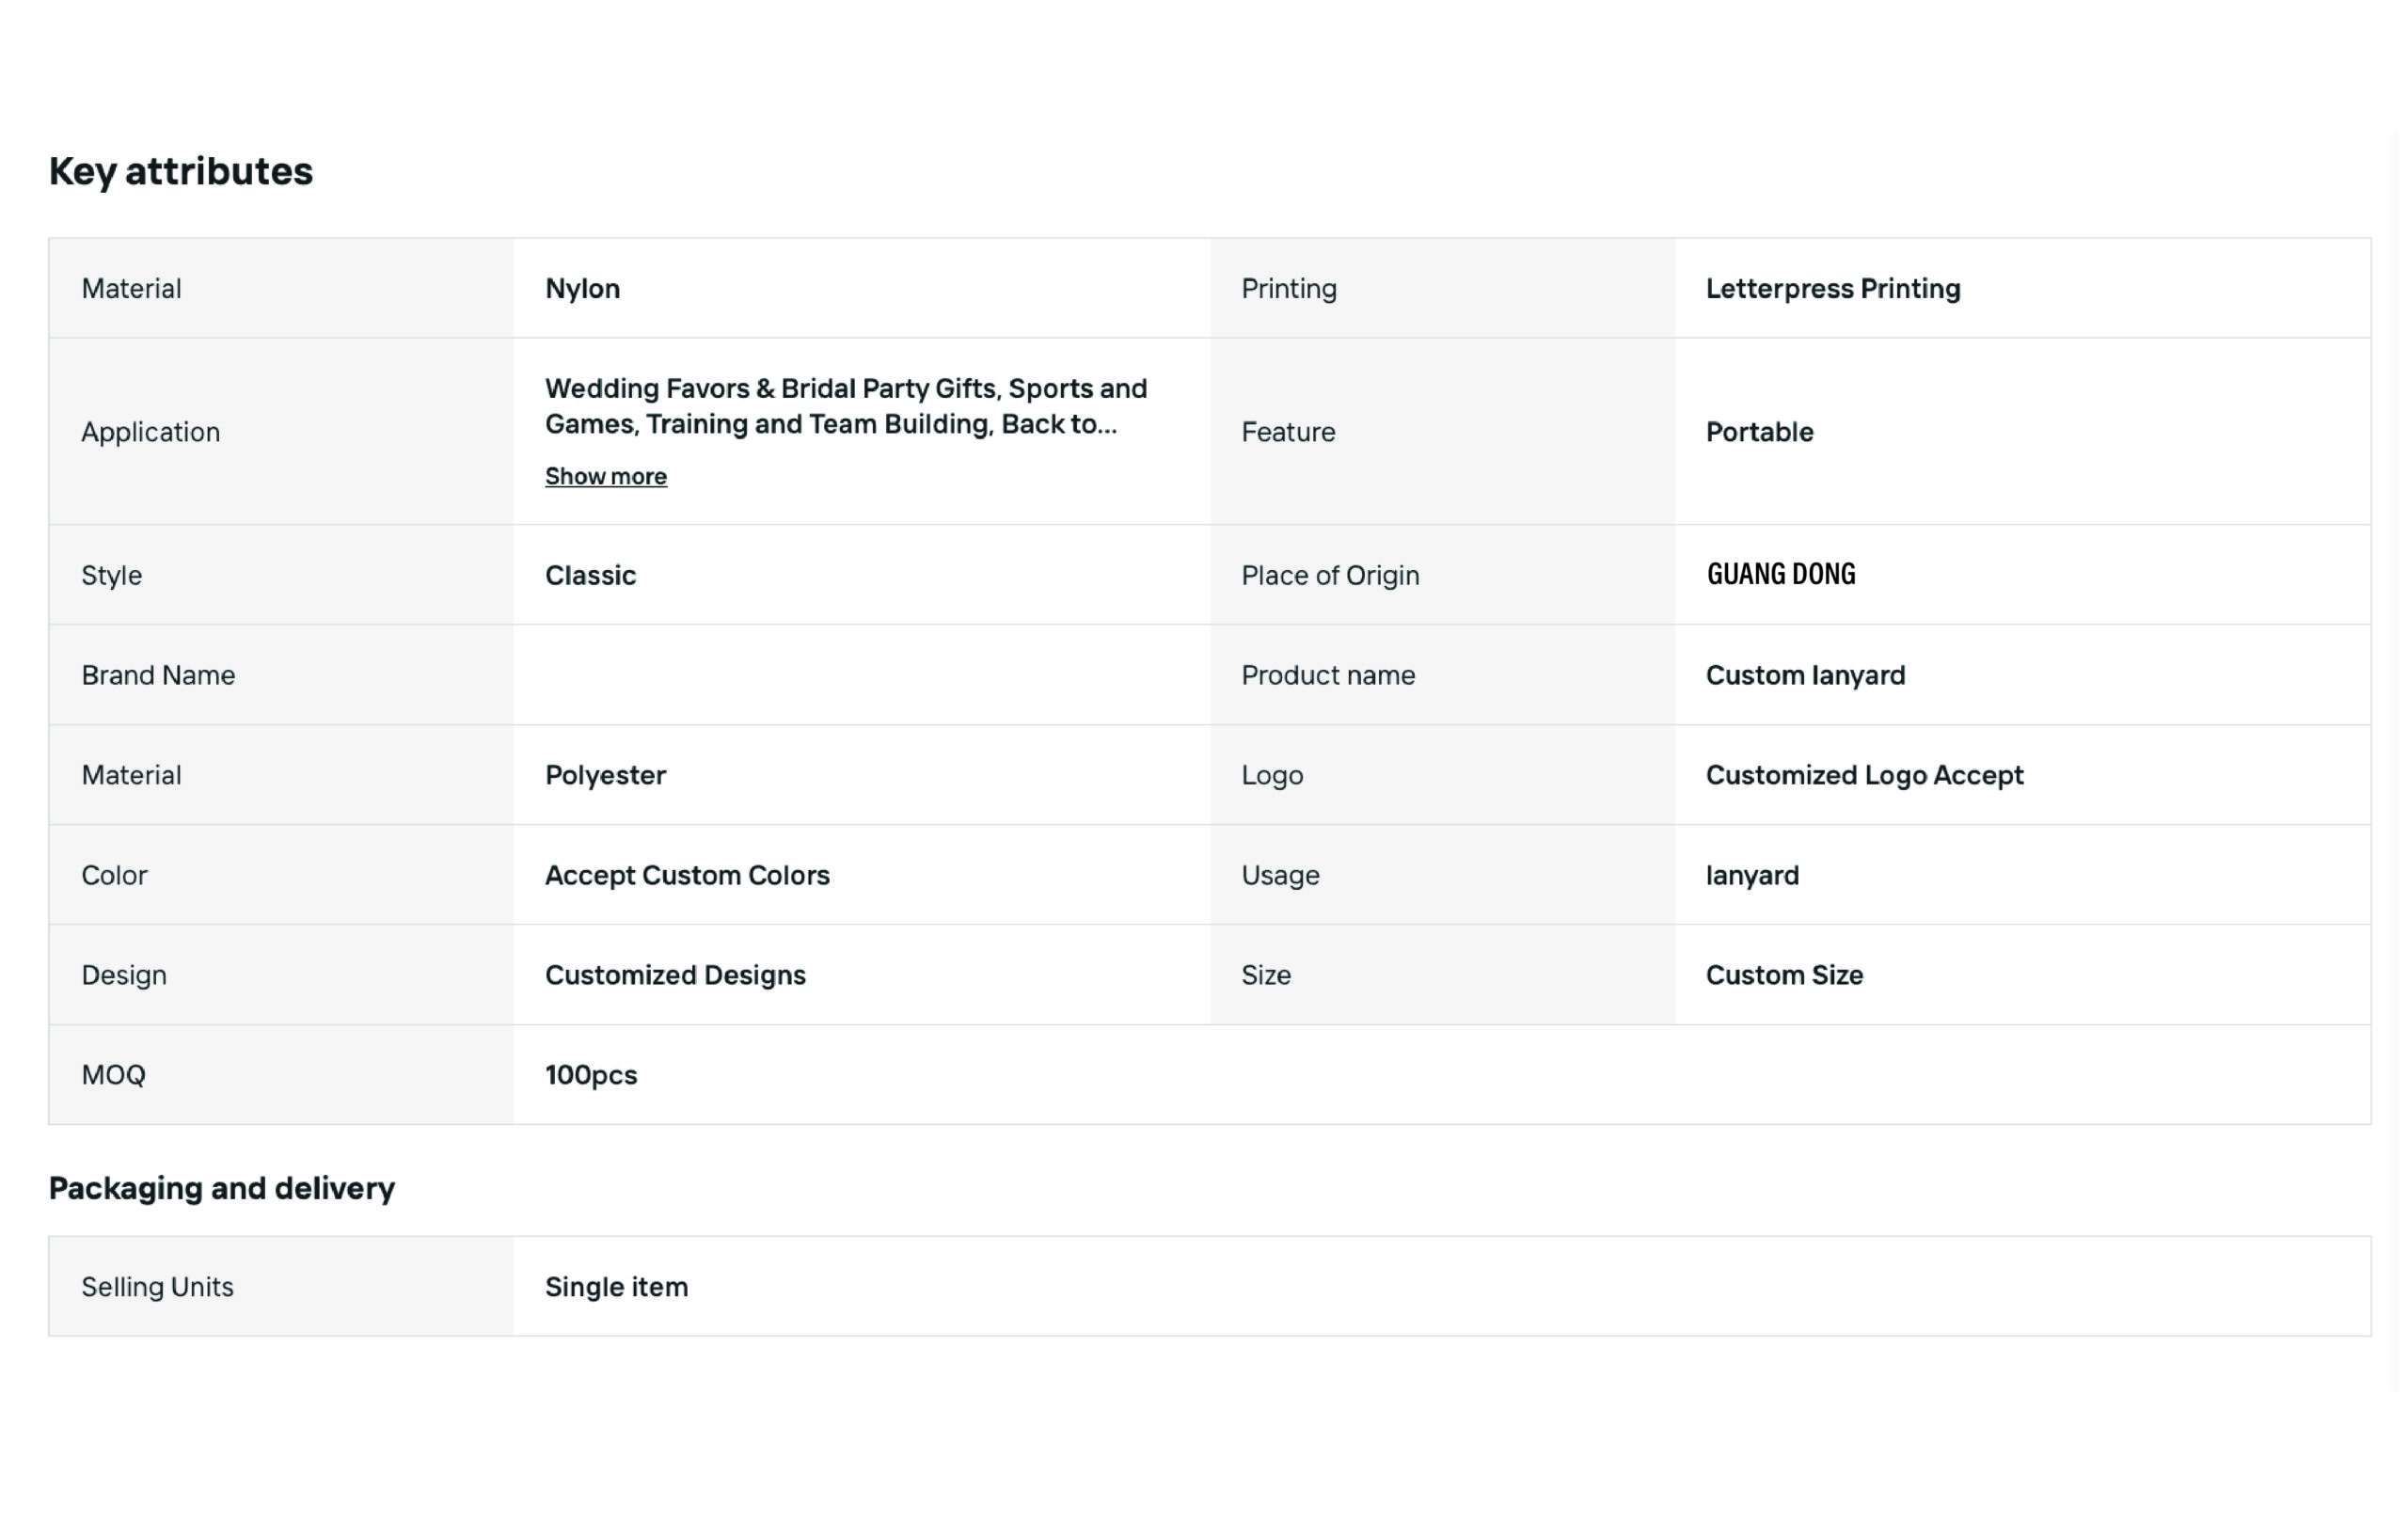Click the Polyester material value
The width and height of the screenshot is (2408, 1521).
[x=605, y=775]
